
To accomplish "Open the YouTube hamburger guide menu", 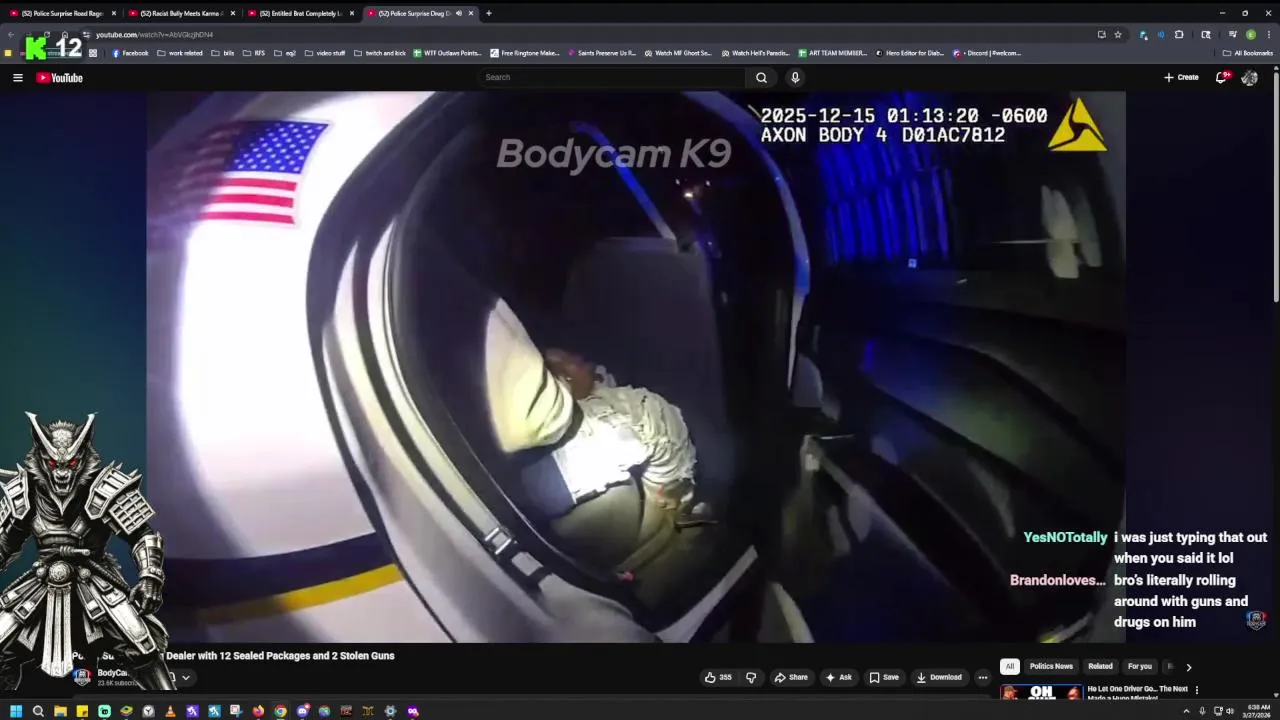I will click(17, 77).
